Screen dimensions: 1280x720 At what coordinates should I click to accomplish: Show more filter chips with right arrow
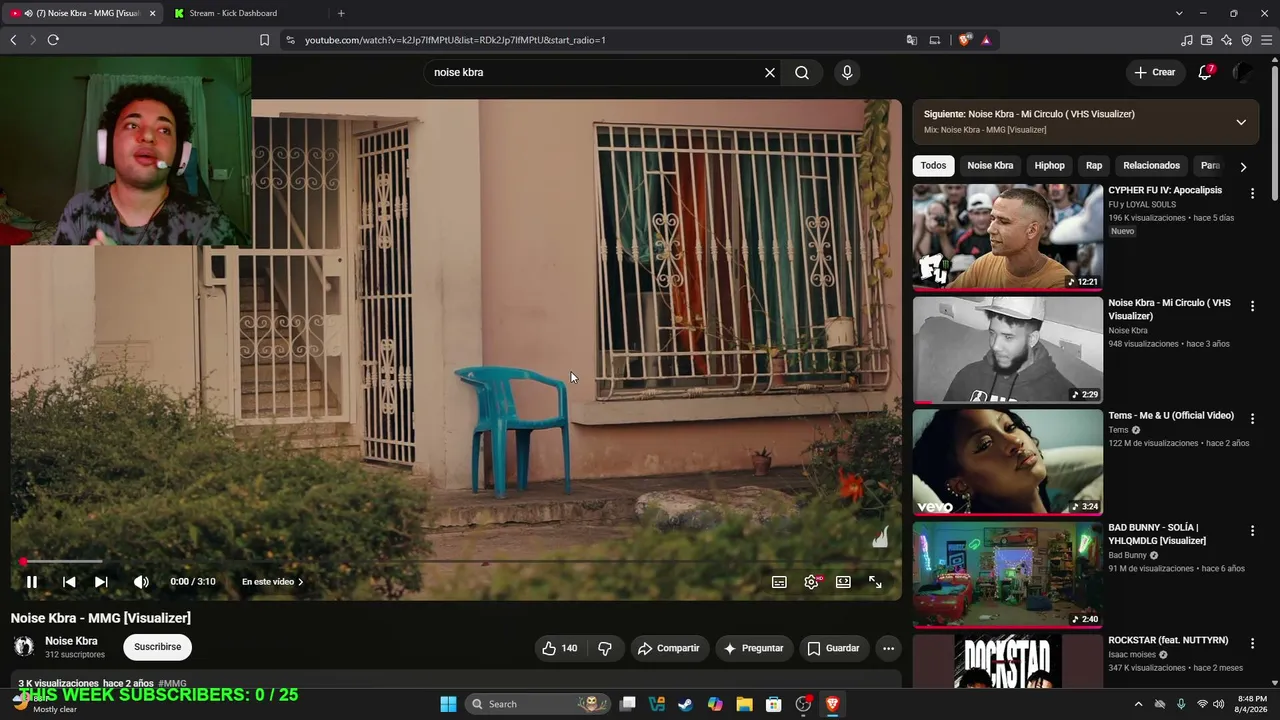[x=1243, y=167]
